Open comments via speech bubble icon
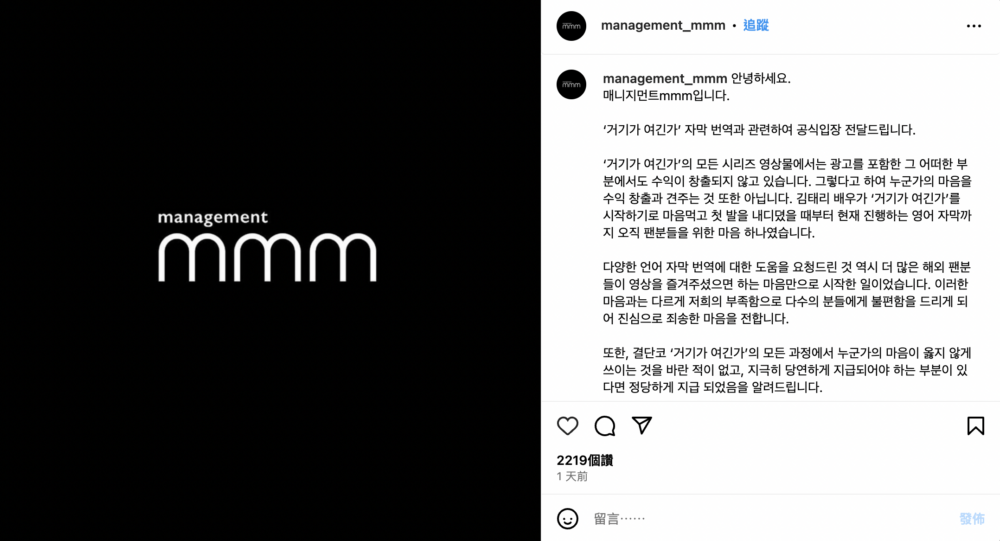The height and width of the screenshot is (541, 1000). point(605,426)
